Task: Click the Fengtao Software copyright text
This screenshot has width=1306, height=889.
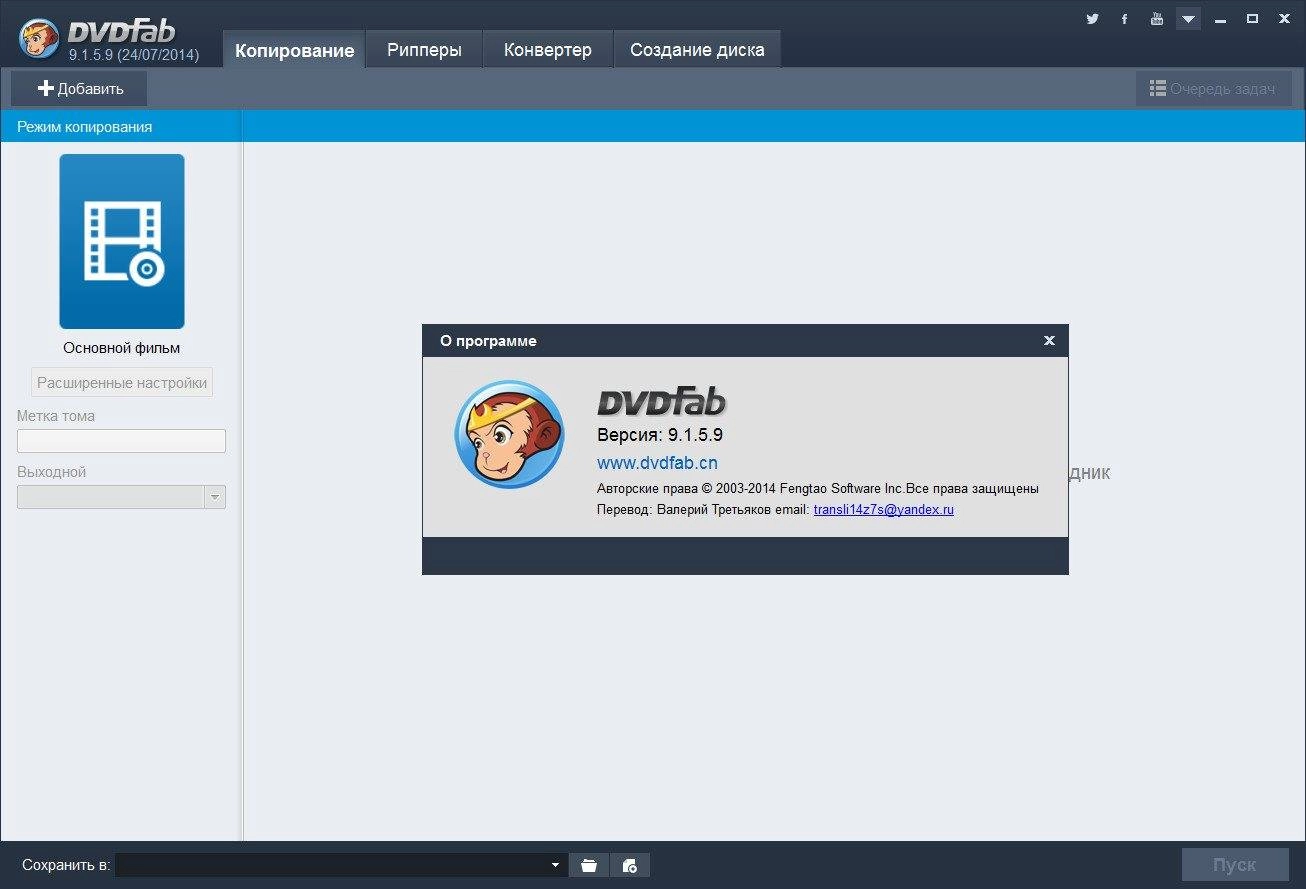Action: coord(818,488)
